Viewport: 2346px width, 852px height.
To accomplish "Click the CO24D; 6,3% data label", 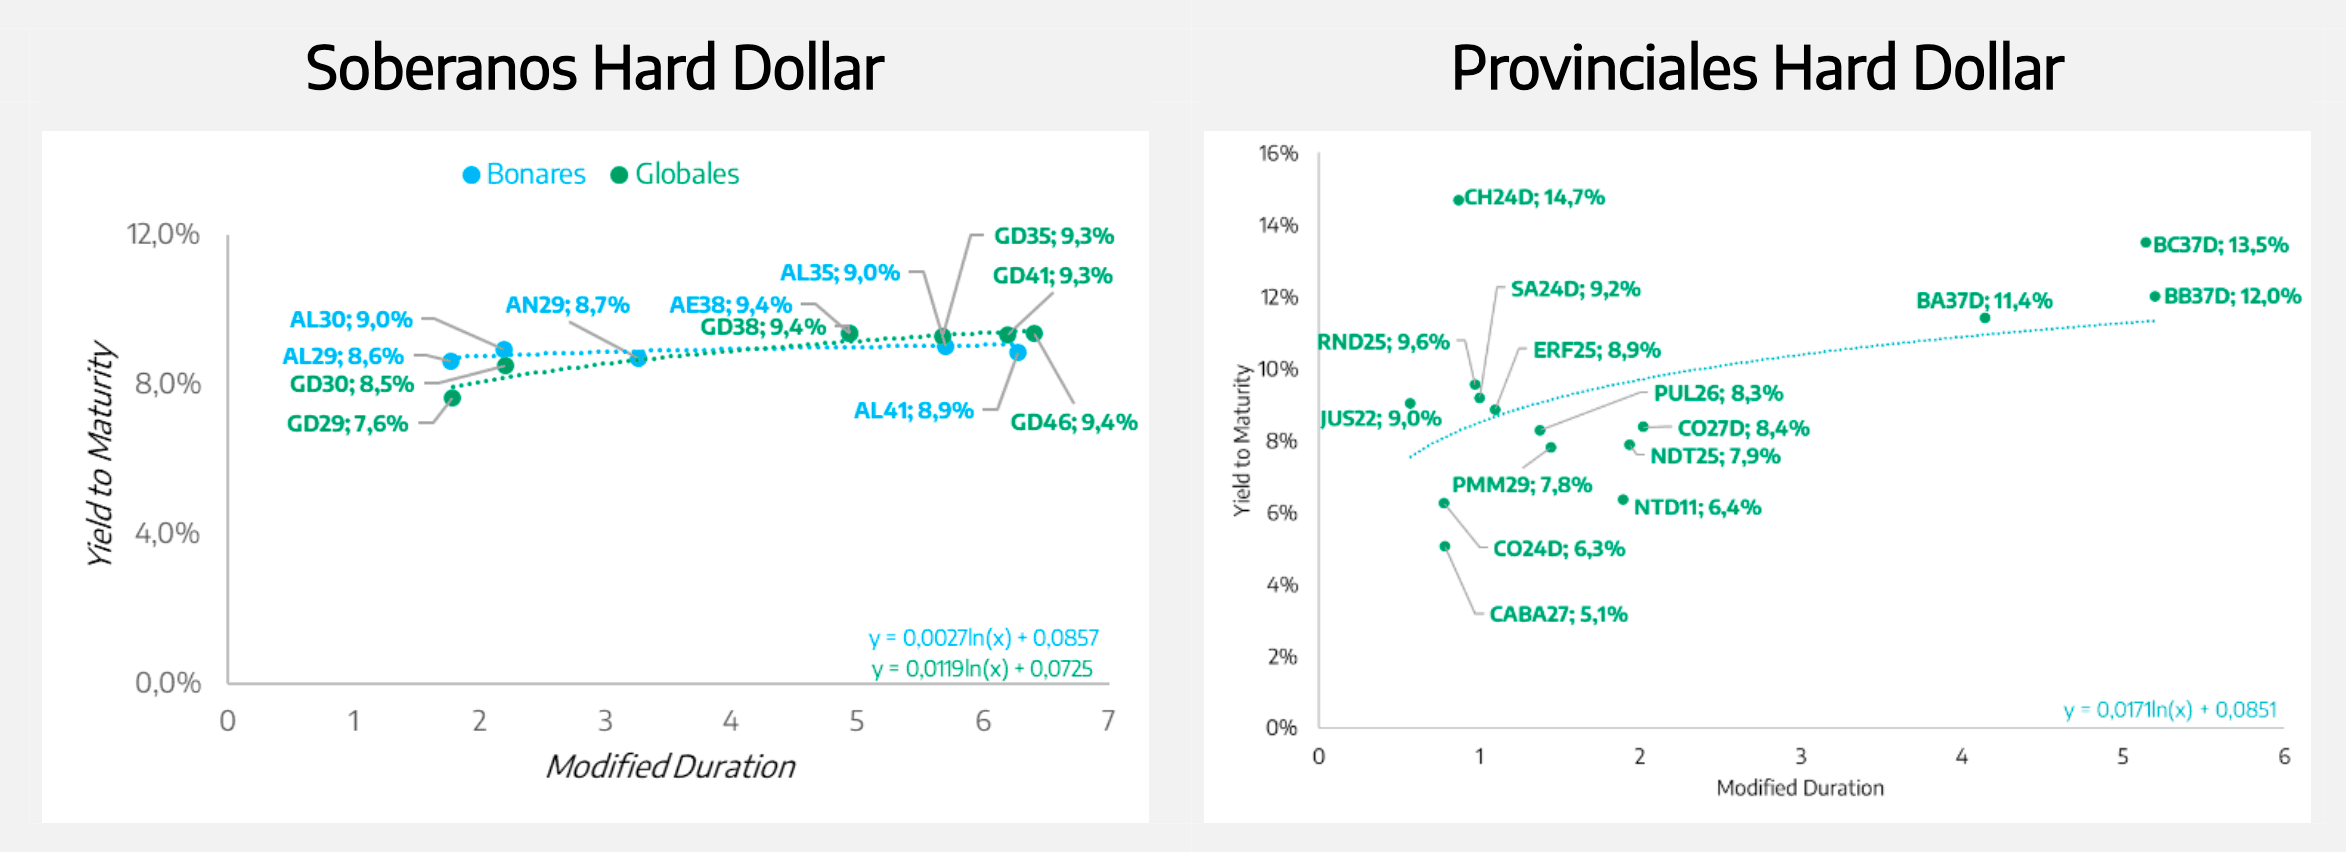I will point(1558,549).
